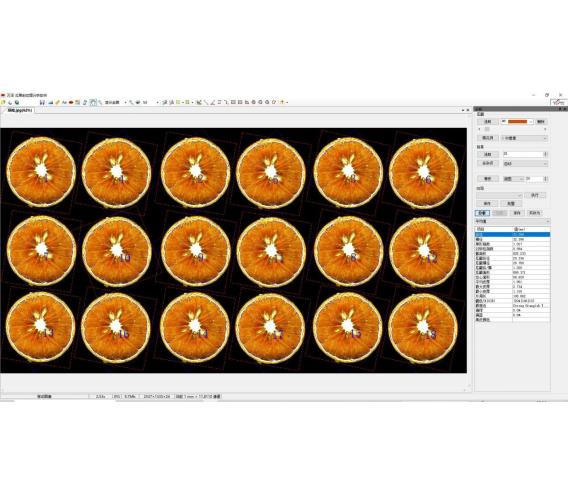
Task: Click the line measurement tool icon
Action: (206, 103)
